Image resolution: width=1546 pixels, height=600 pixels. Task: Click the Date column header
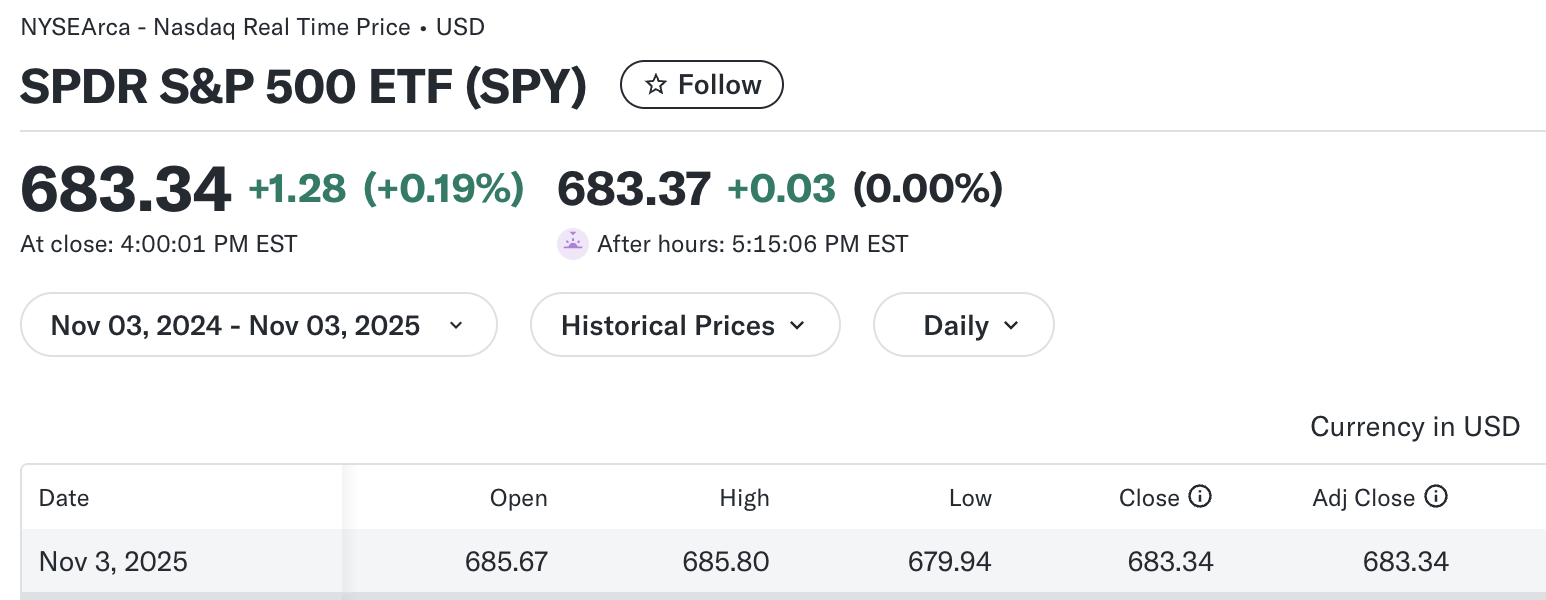(64, 498)
